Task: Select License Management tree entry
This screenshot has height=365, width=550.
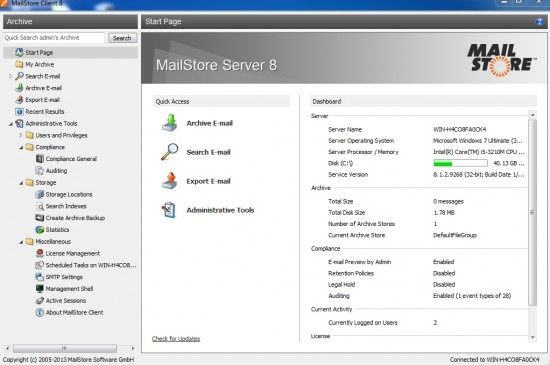Action: coord(73,253)
